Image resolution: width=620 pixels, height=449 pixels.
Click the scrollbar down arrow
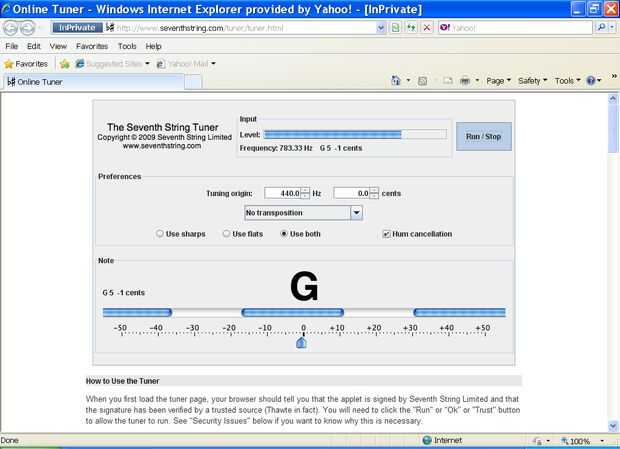pos(613,426)
